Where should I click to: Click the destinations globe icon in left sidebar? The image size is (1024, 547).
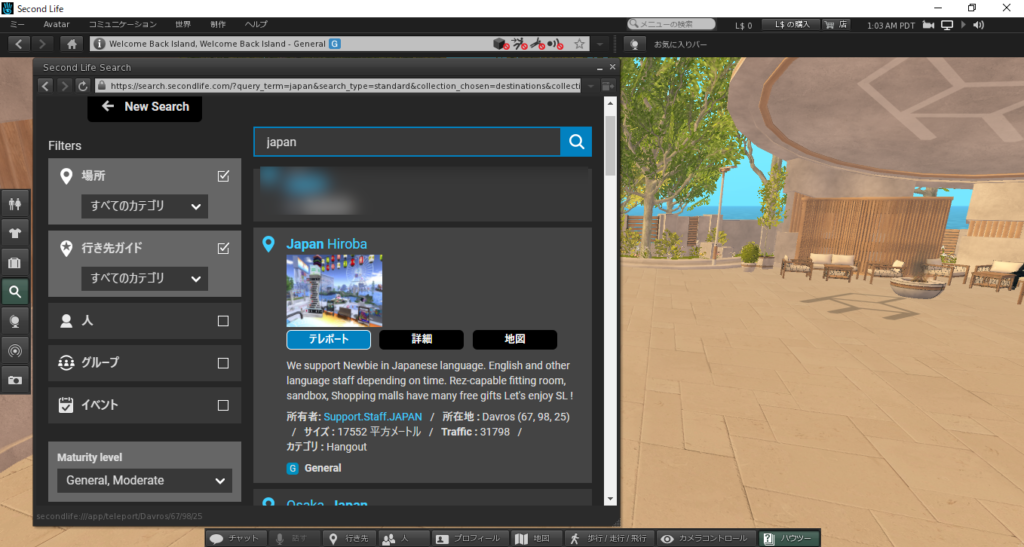coord(15,321)
